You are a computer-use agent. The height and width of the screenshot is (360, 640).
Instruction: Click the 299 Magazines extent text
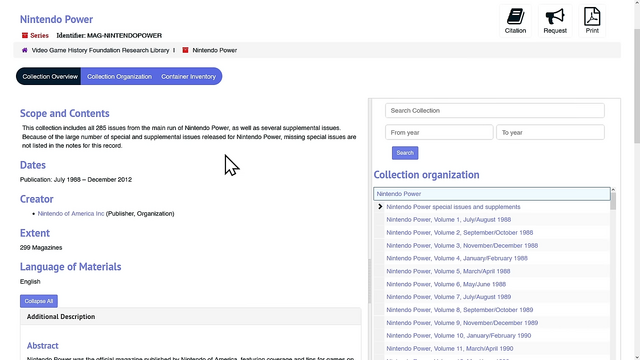click(x=41, y=248)
